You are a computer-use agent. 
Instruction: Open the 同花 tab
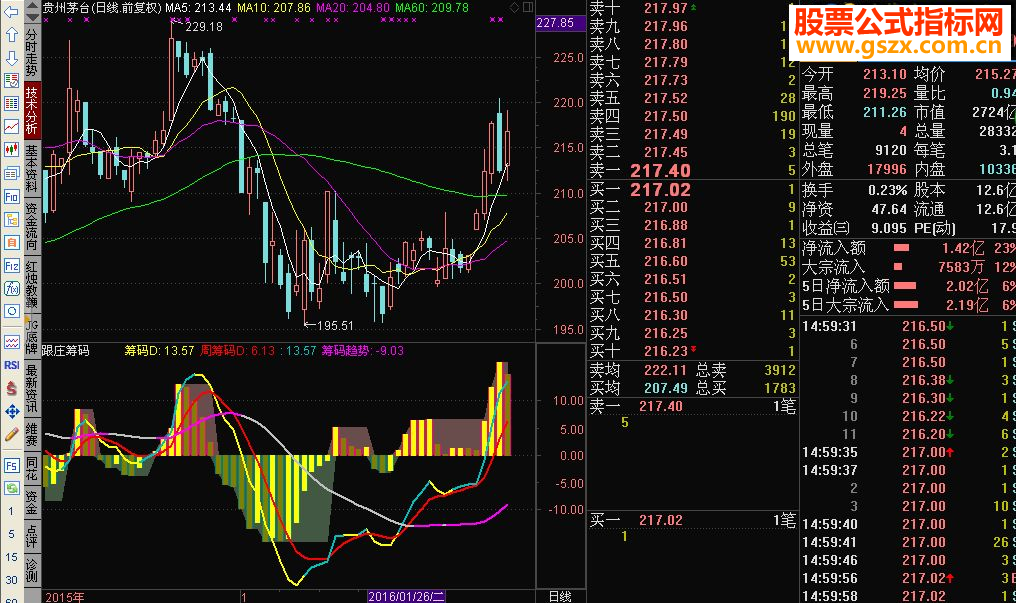32,470
